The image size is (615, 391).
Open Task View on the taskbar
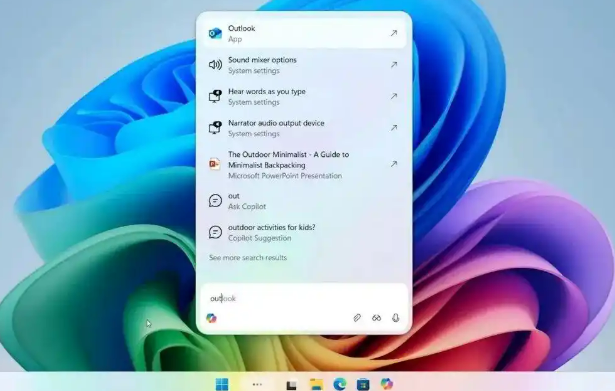[x=291, y=385]
